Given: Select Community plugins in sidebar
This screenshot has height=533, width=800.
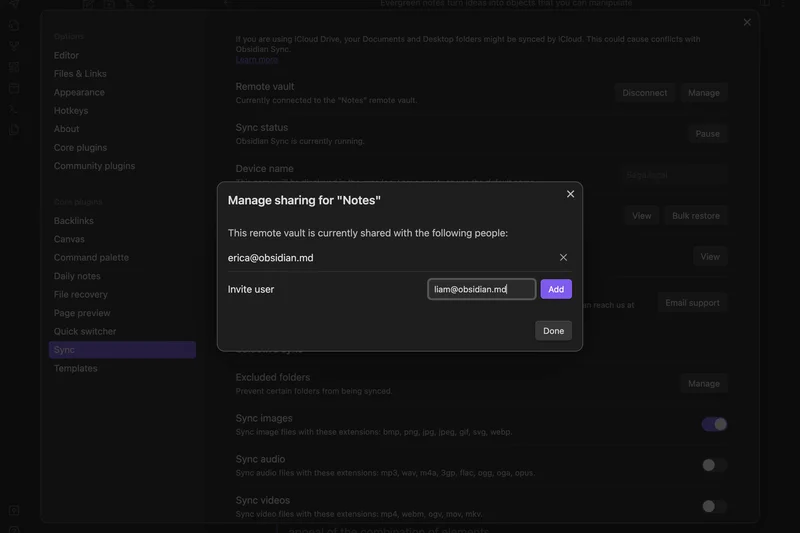Looking at the screenshot, I should tap(94, 166).
